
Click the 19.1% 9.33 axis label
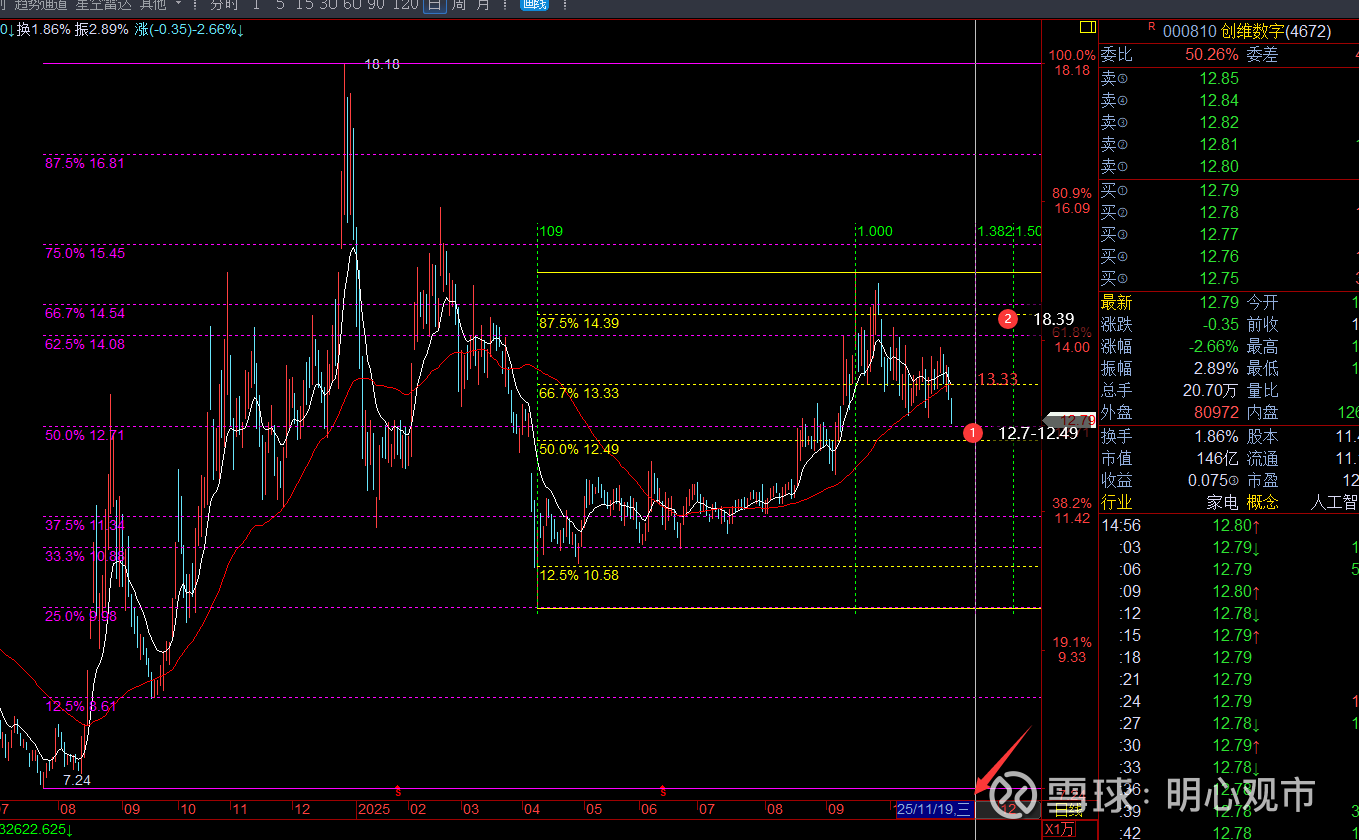tap(1071, 649)
